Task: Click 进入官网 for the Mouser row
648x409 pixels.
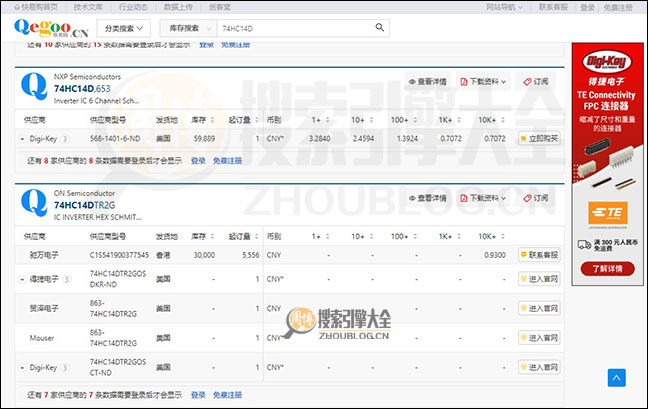Action: (539, 338)
